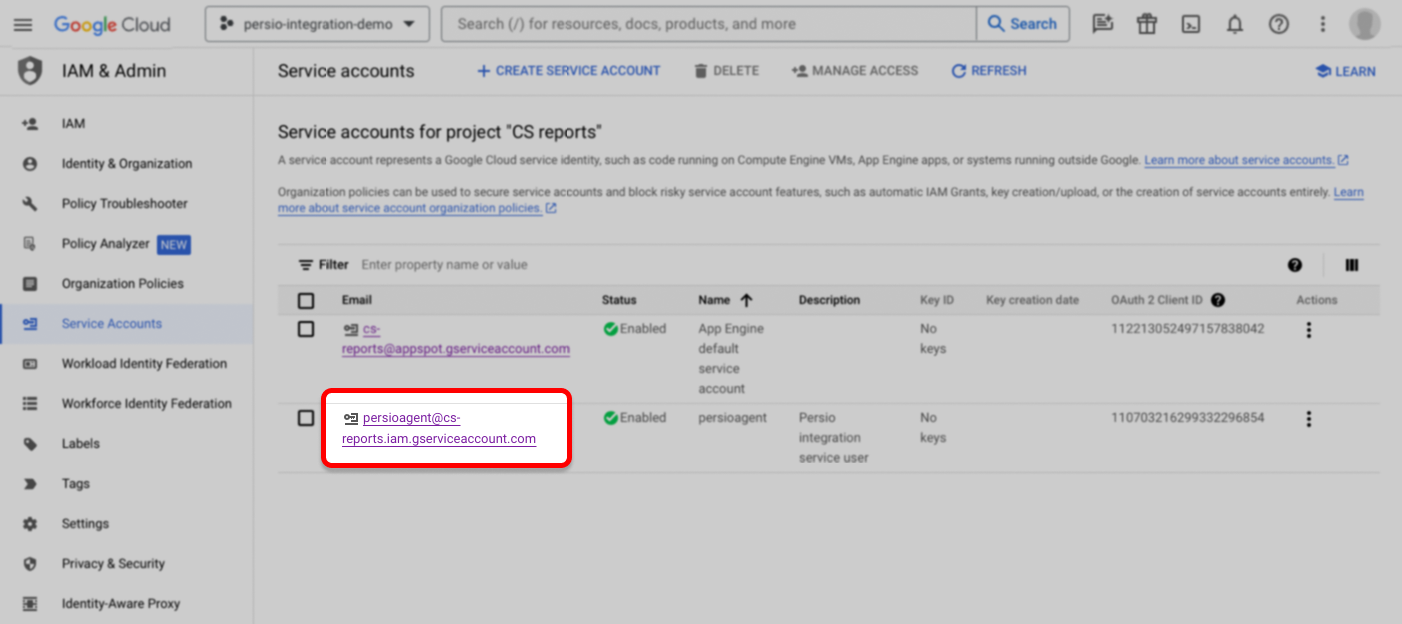Screen dimensions: 1402x624
Task: Expand actions menu for App Engine account
Action: point(1308,330)
